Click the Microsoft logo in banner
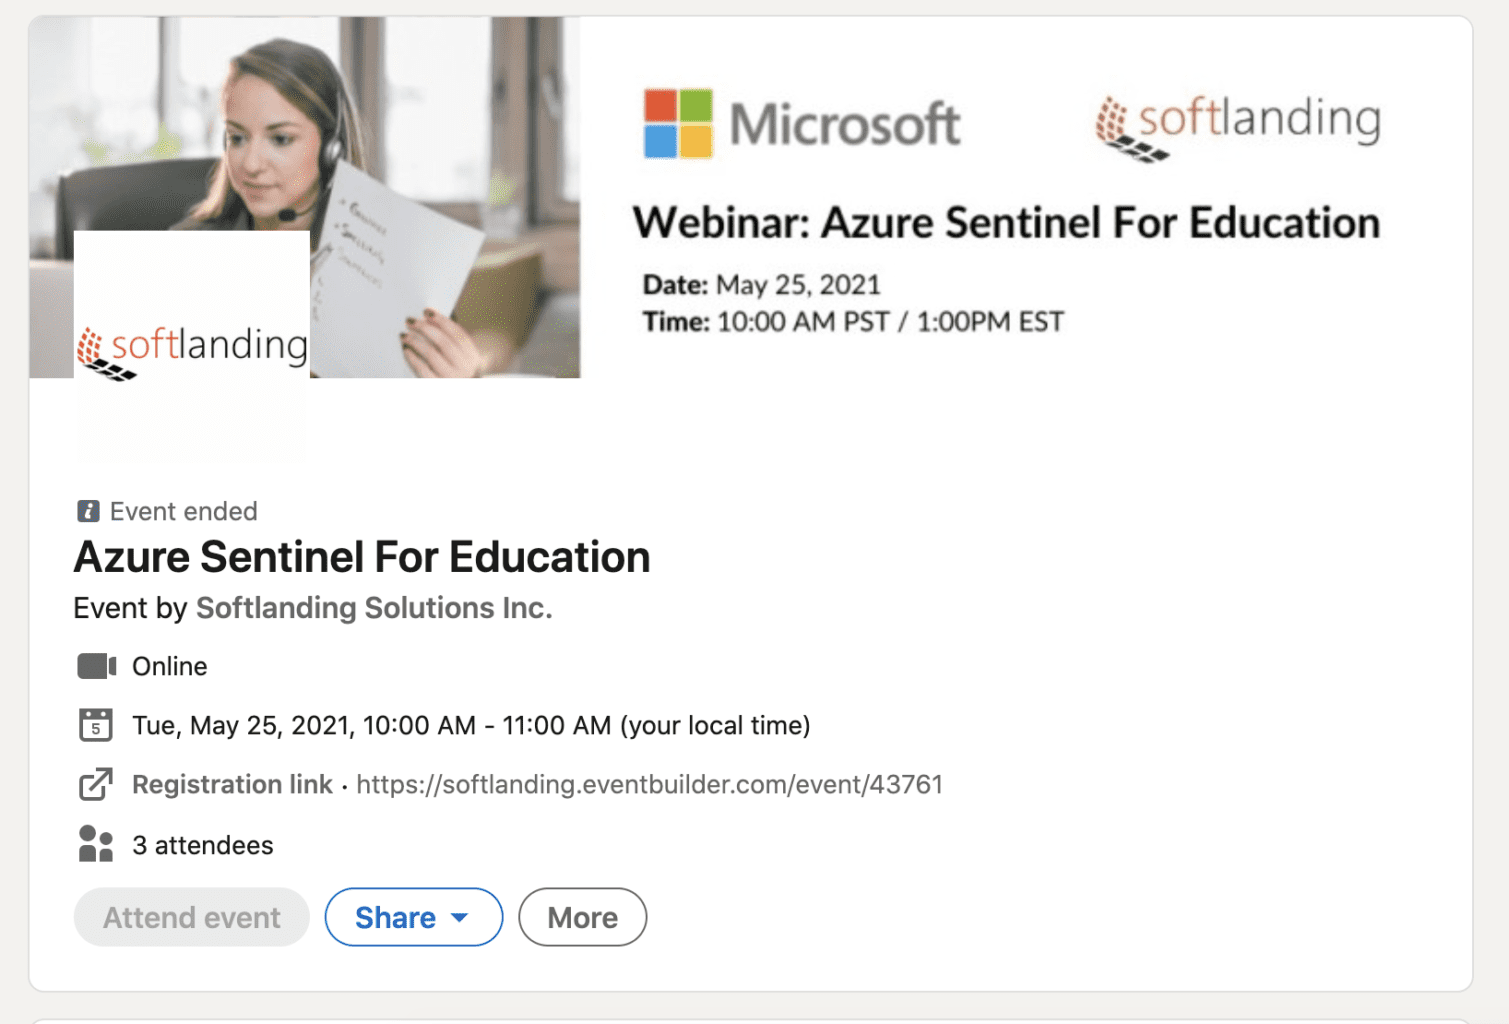The height and width of the screenshot is (1024, 1509). [x=801, y=124]
